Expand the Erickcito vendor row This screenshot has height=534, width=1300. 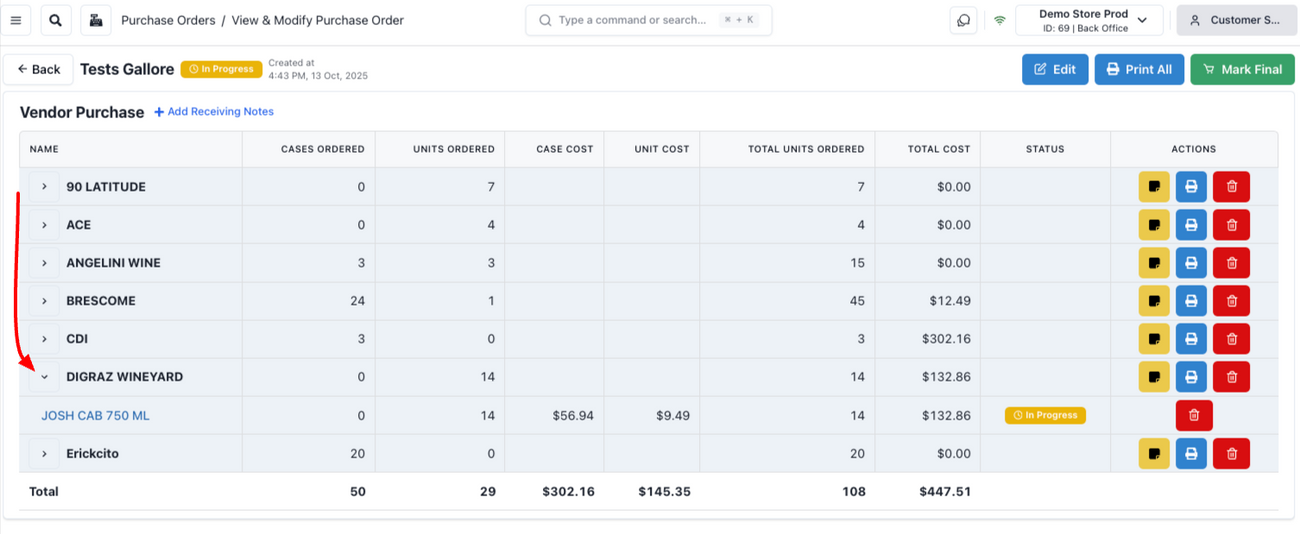click(44, 454)
